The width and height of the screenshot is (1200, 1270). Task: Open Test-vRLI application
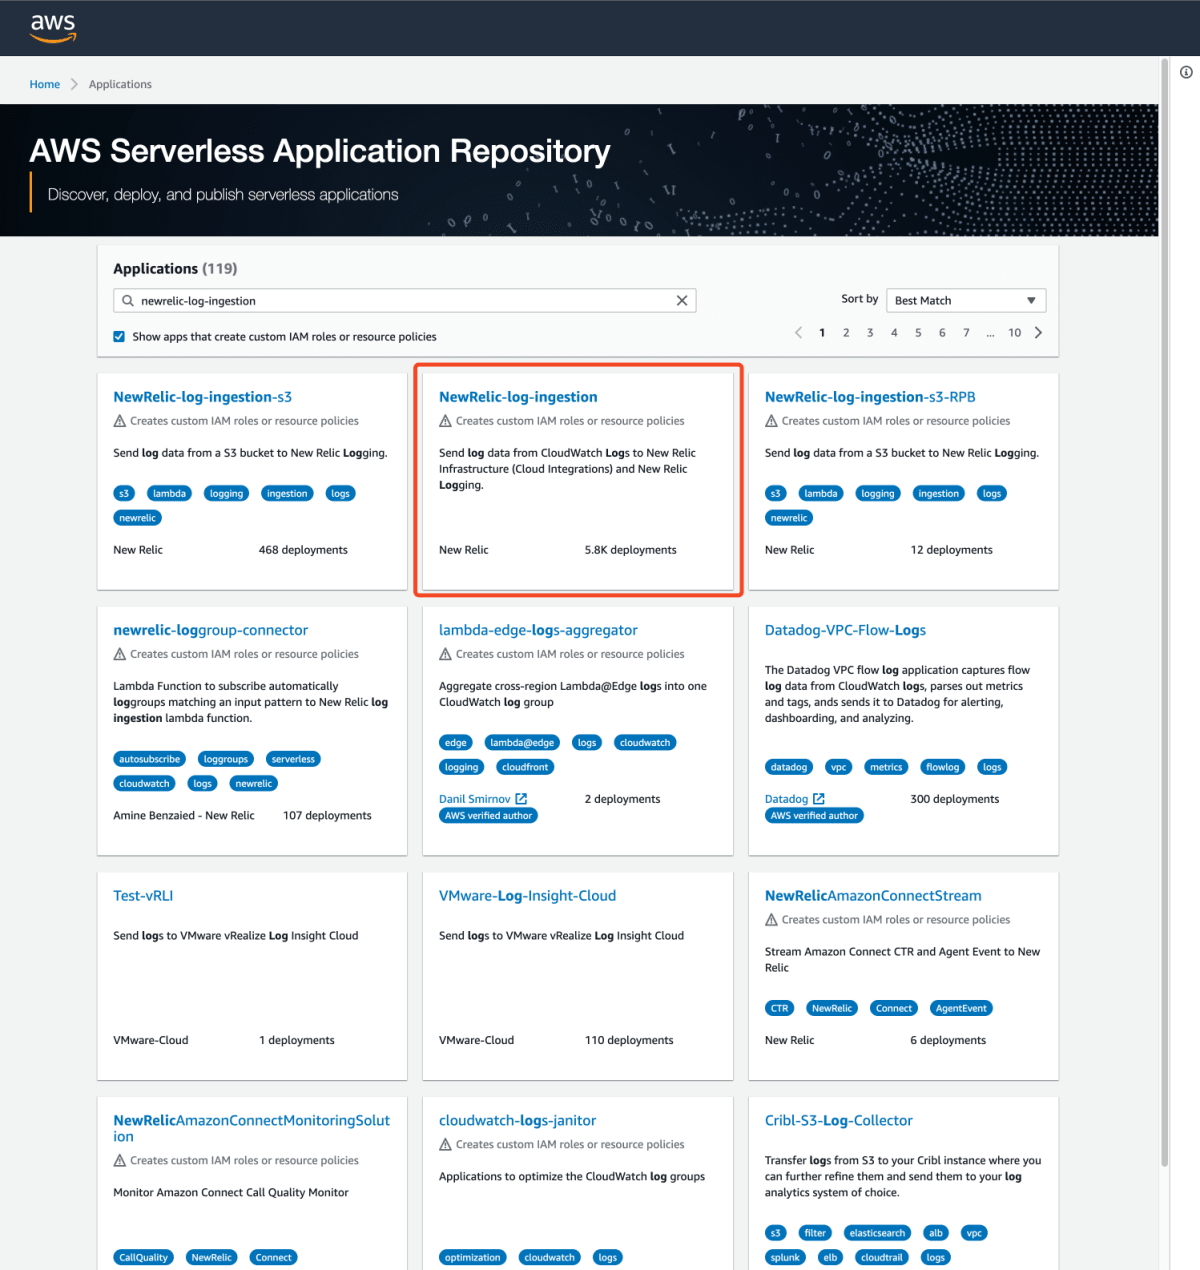tap(143, 896)
